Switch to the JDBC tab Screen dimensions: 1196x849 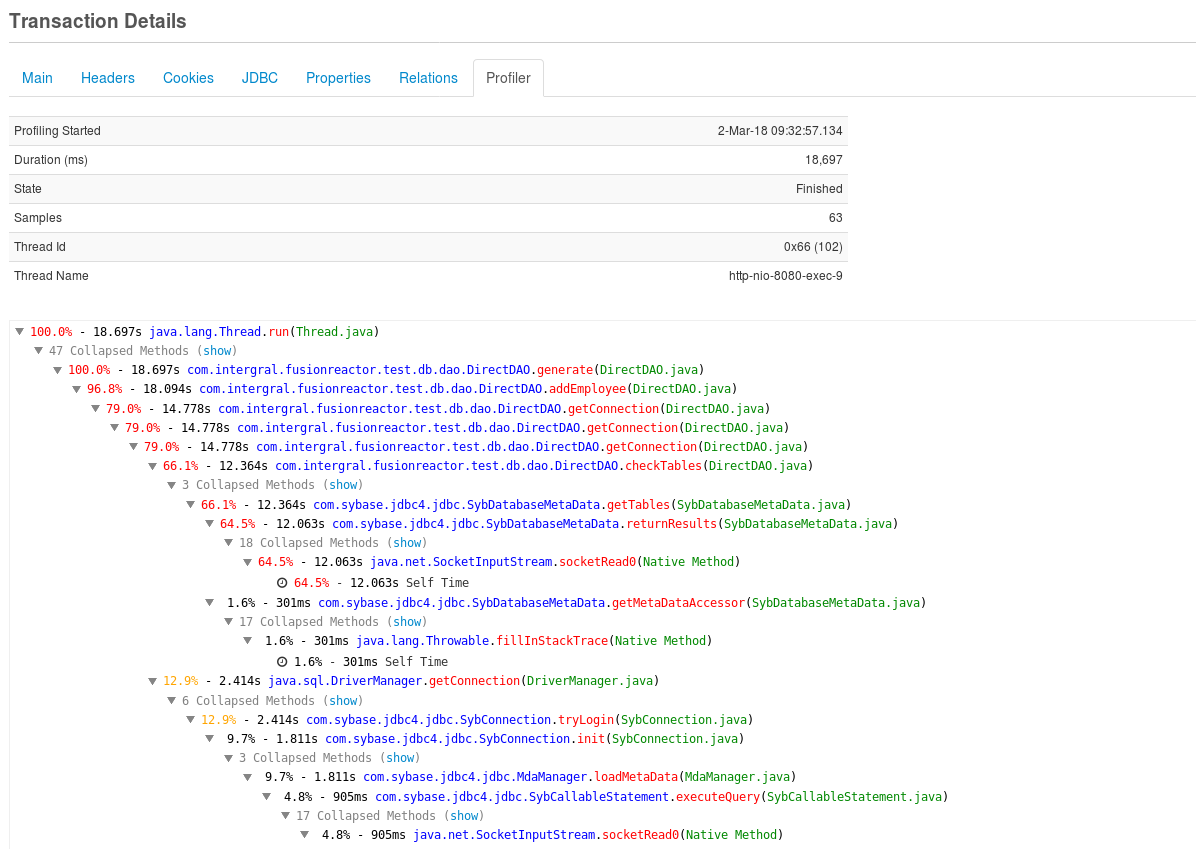tap(259, 77)
